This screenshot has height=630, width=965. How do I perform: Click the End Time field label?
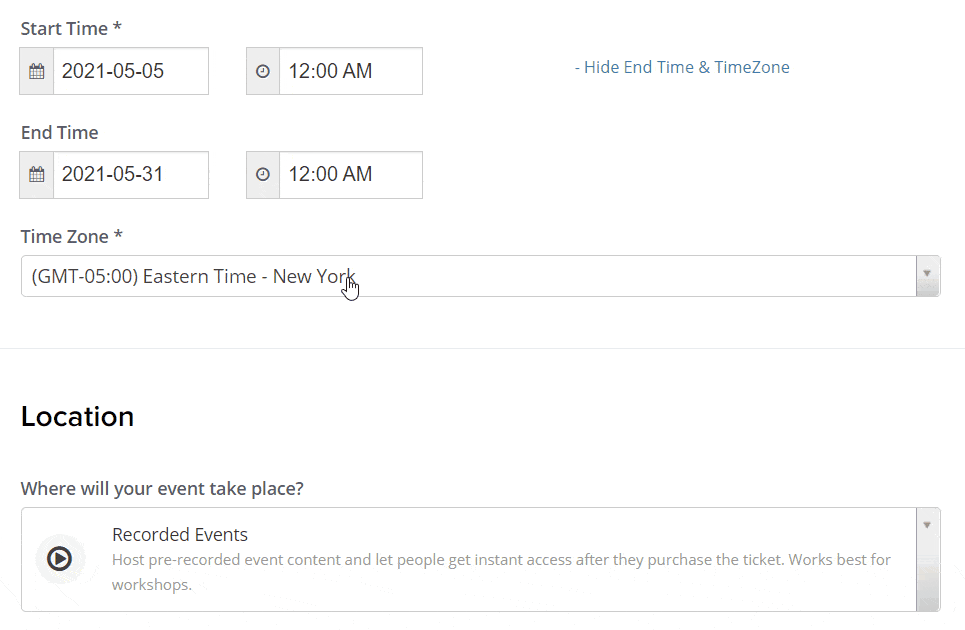(x=60, y=133)
